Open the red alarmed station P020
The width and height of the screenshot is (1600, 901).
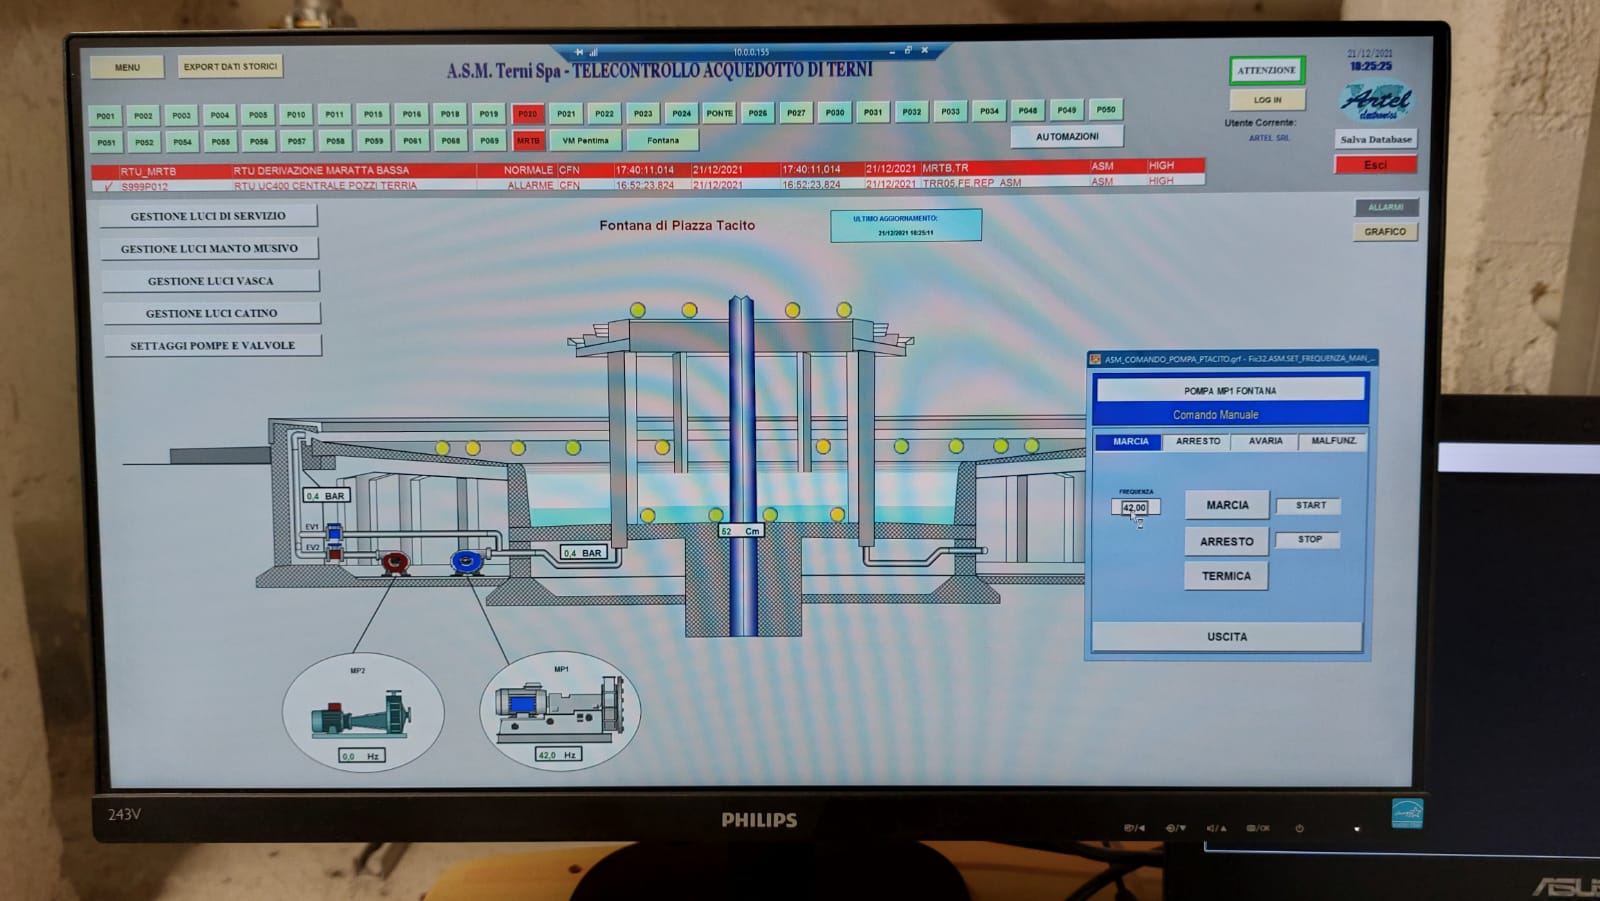(x=527, y=114)
